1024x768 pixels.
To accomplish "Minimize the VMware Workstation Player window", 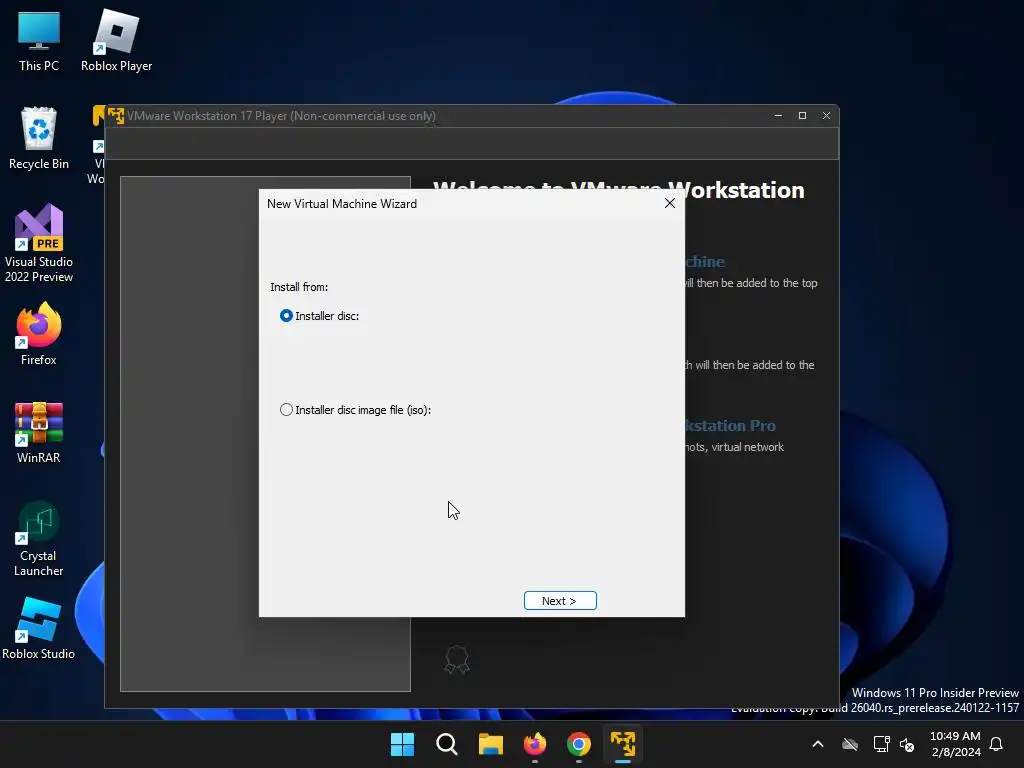I will 778,116.
